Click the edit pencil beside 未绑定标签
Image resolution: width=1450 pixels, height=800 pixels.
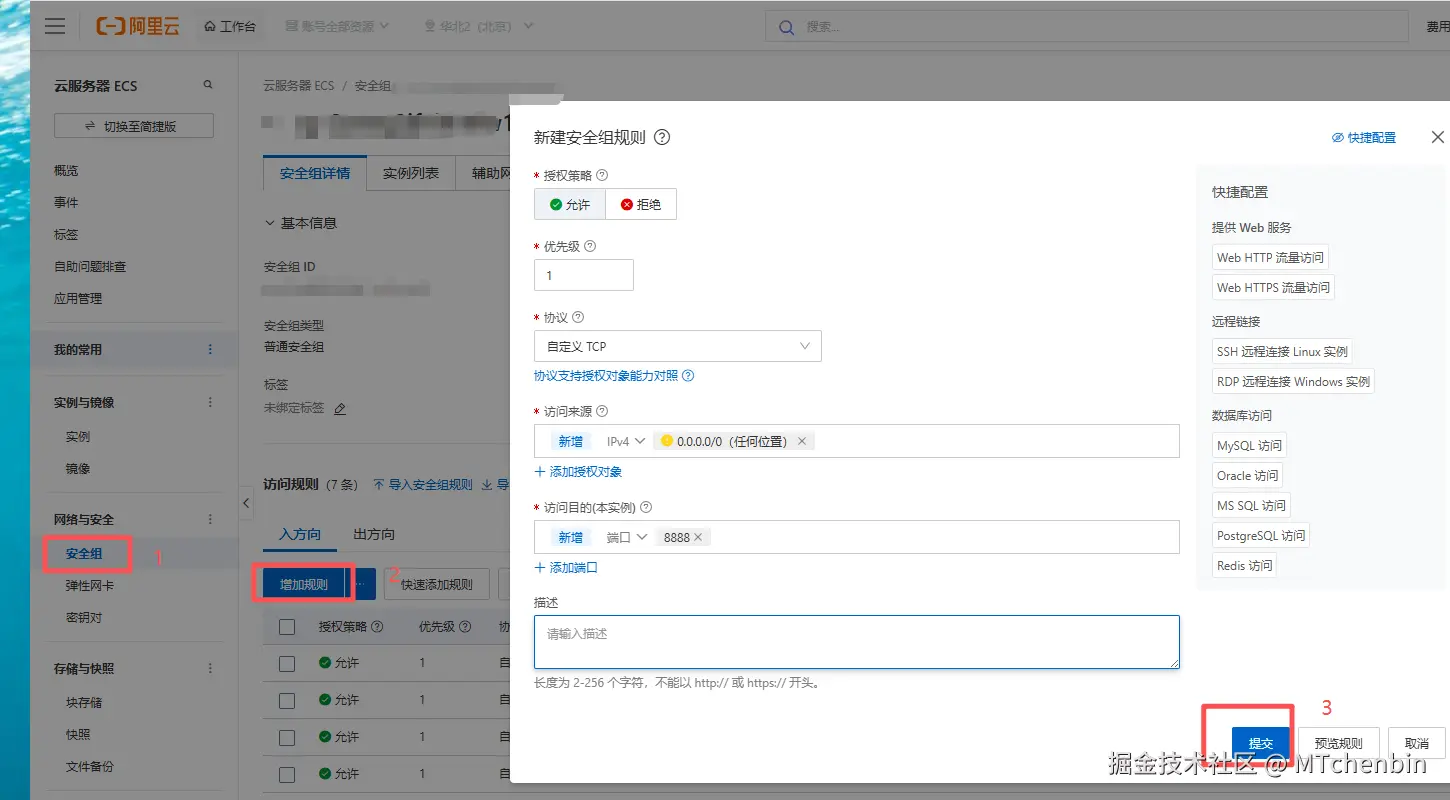point(339,409)
